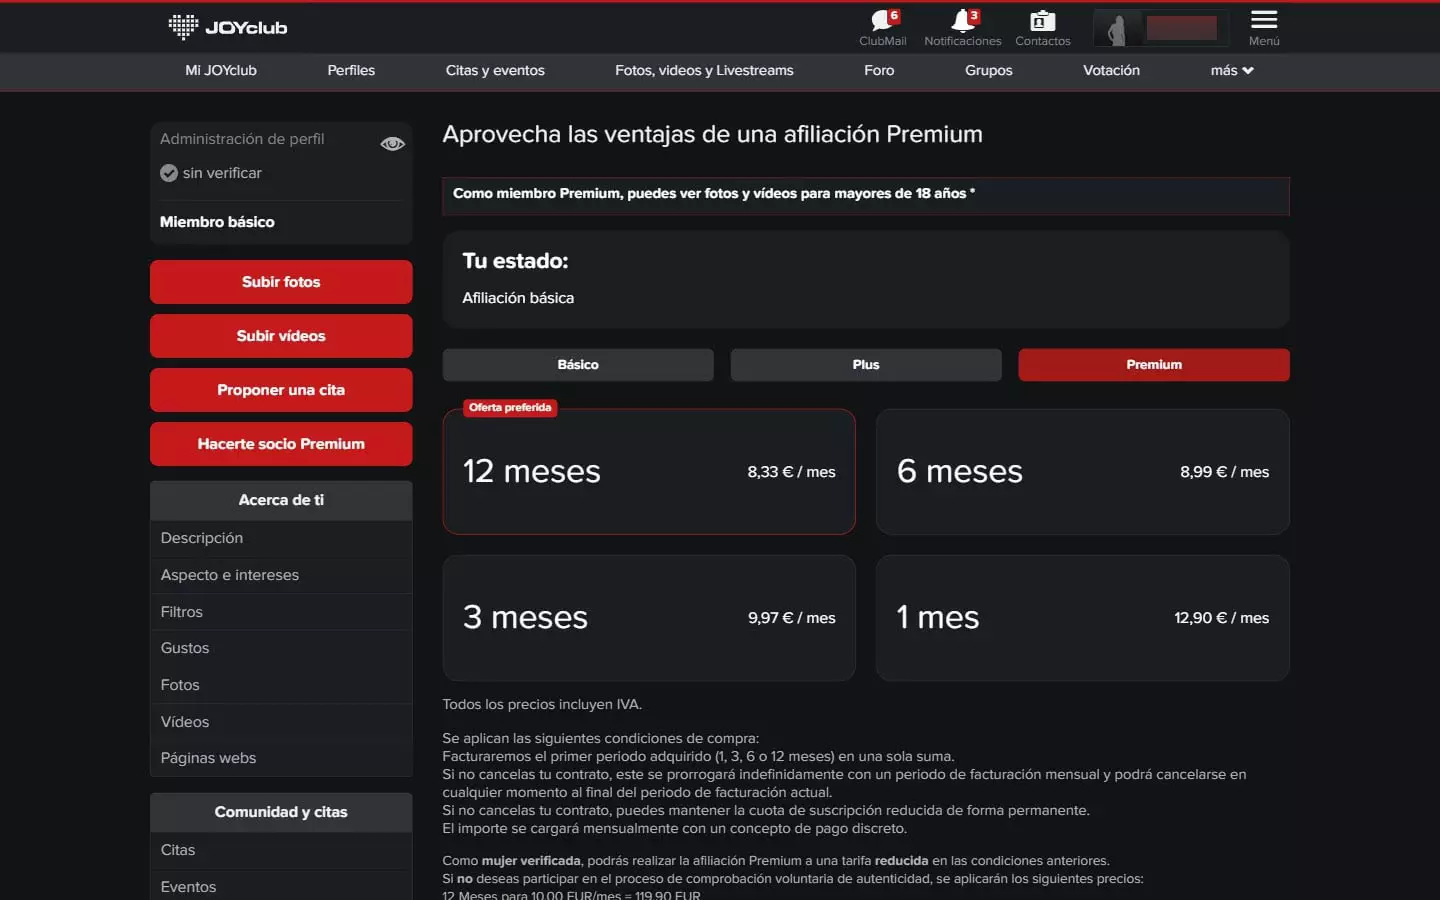
Task: Toggle the profile preview eye icon
Action: 392,143
